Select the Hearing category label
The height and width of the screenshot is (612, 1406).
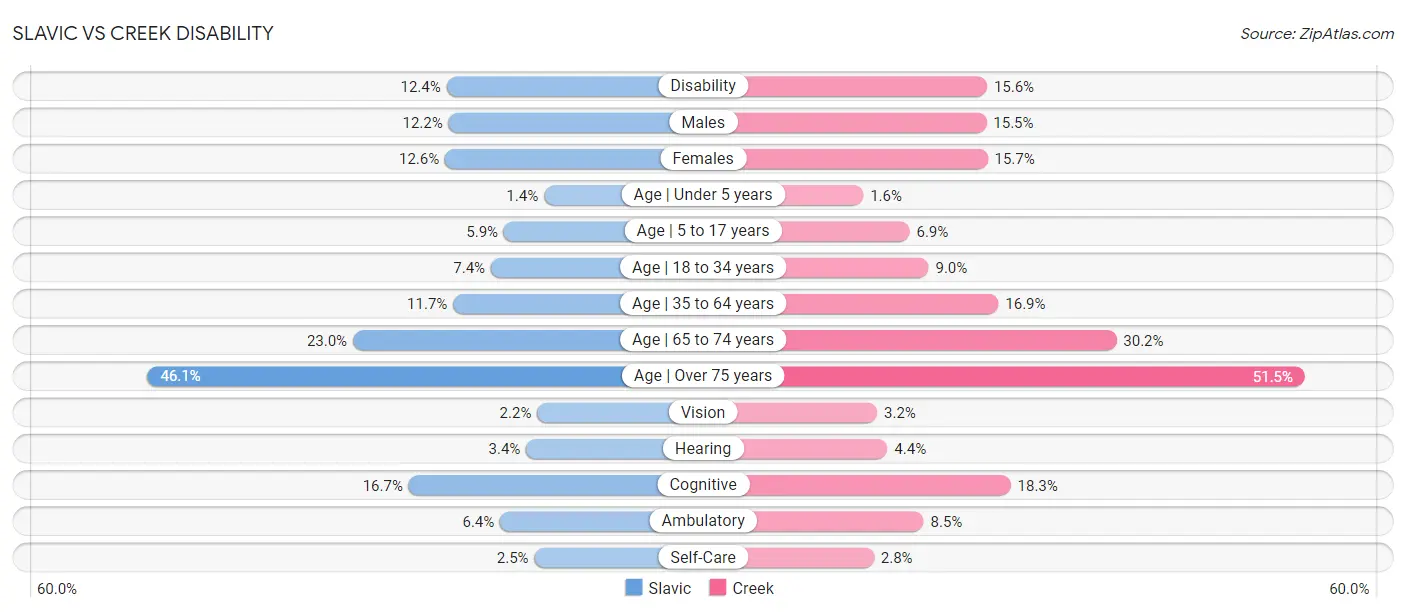703,448
